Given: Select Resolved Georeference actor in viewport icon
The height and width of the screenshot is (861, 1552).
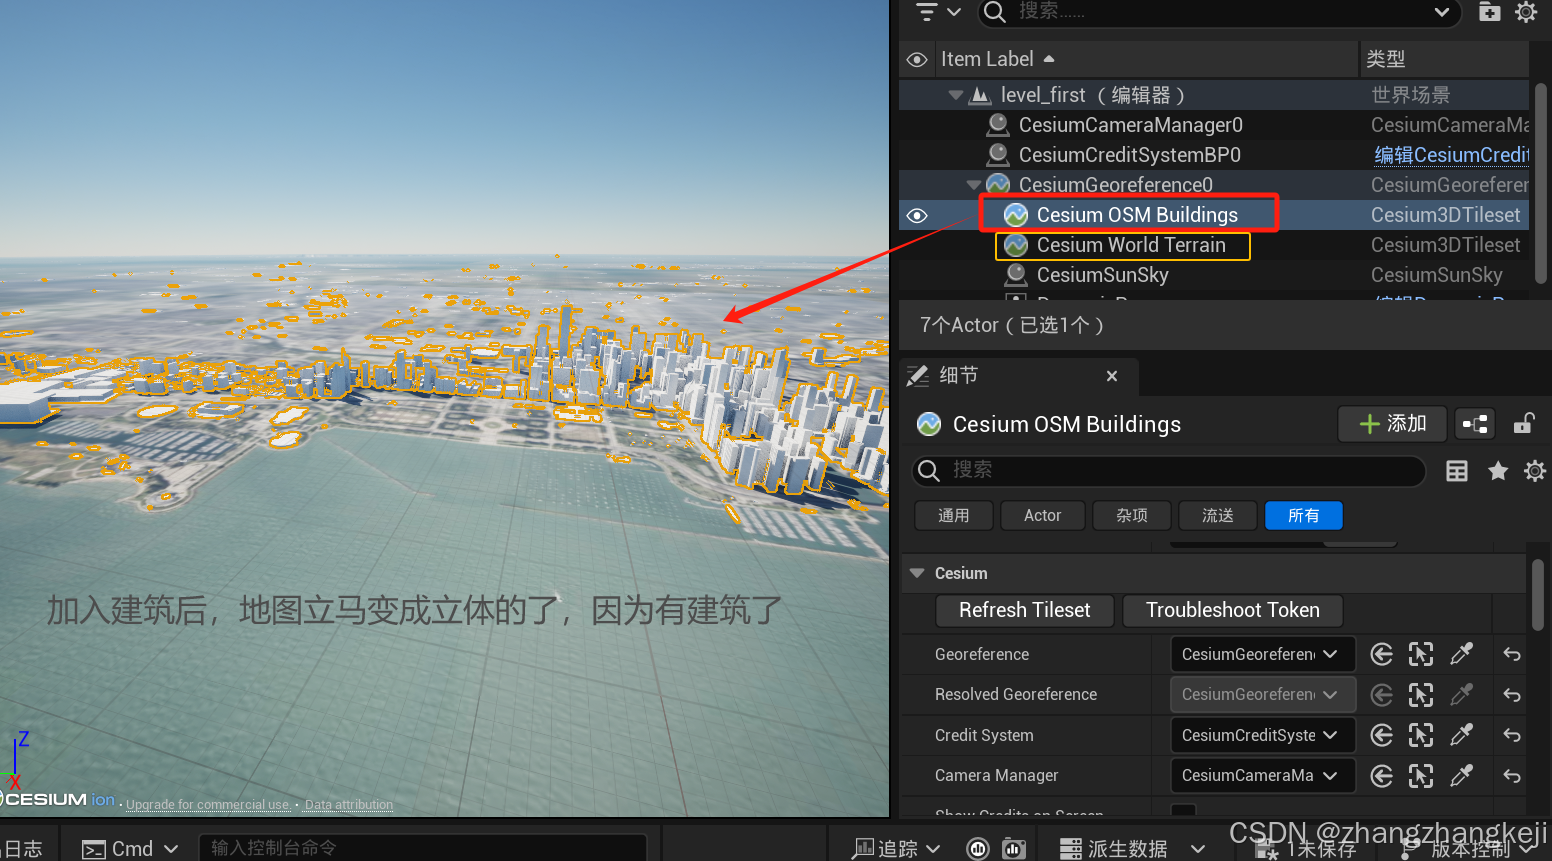Looking at the screenshot, I should [1421, 695].
